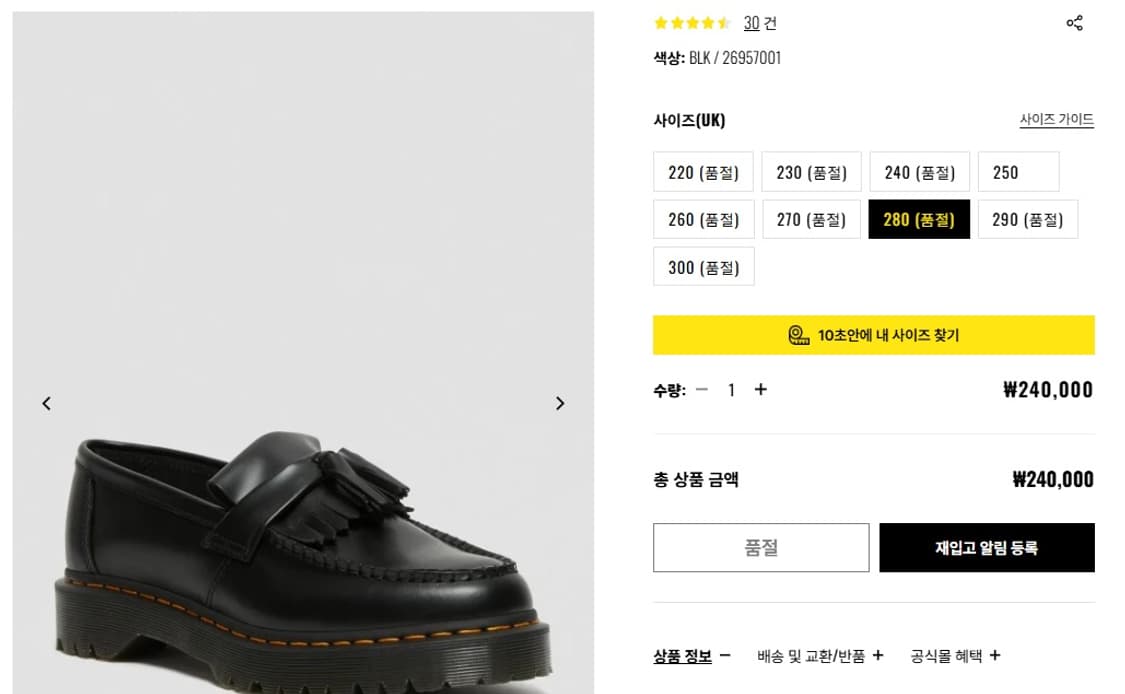Deselect the highlighted 280 (품절) size
Viewport: 1125px width, 694px height.
coord(919,219)
